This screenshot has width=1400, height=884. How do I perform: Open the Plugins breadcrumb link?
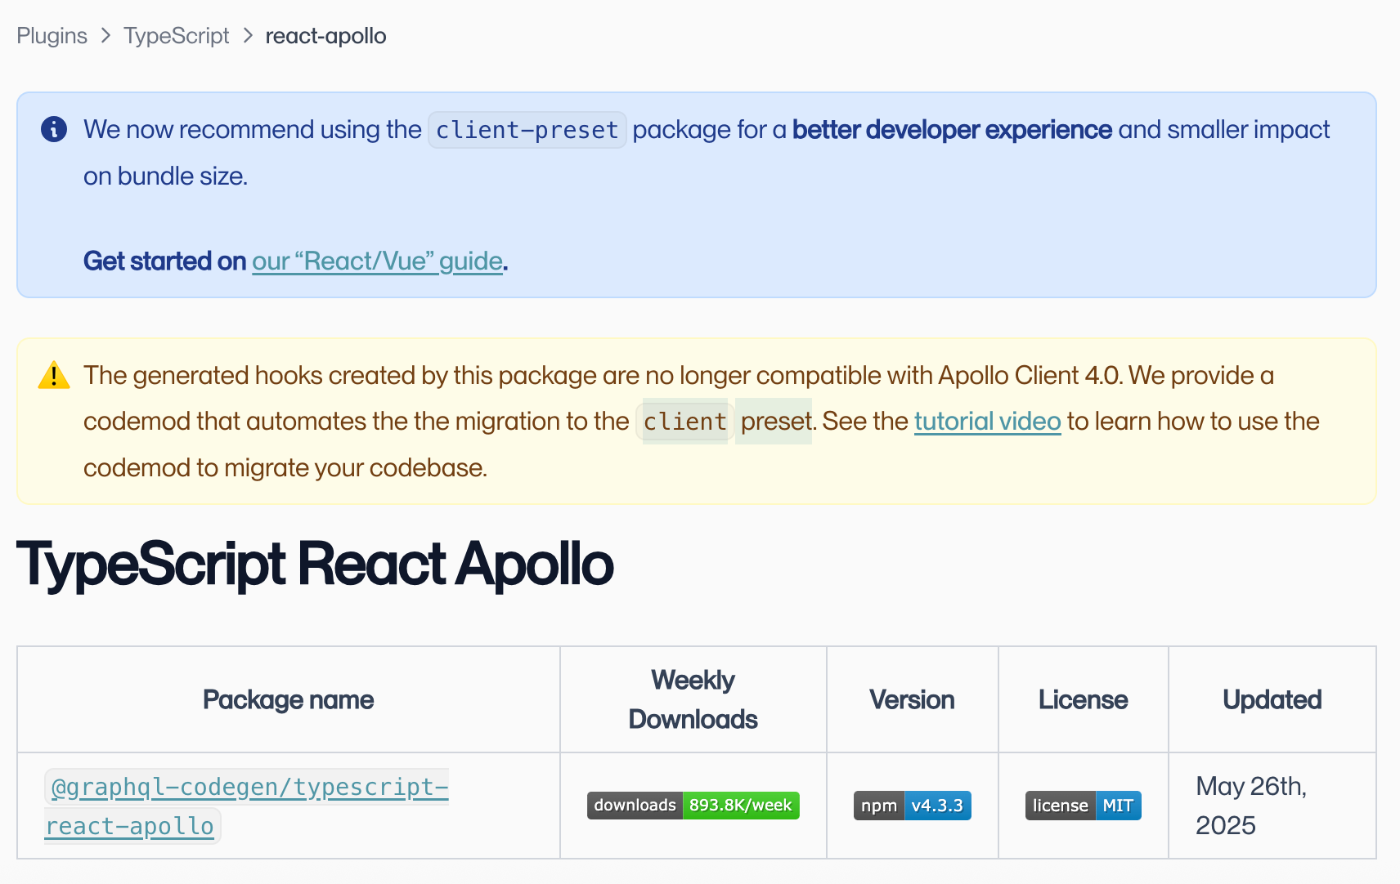coord(52,36)
